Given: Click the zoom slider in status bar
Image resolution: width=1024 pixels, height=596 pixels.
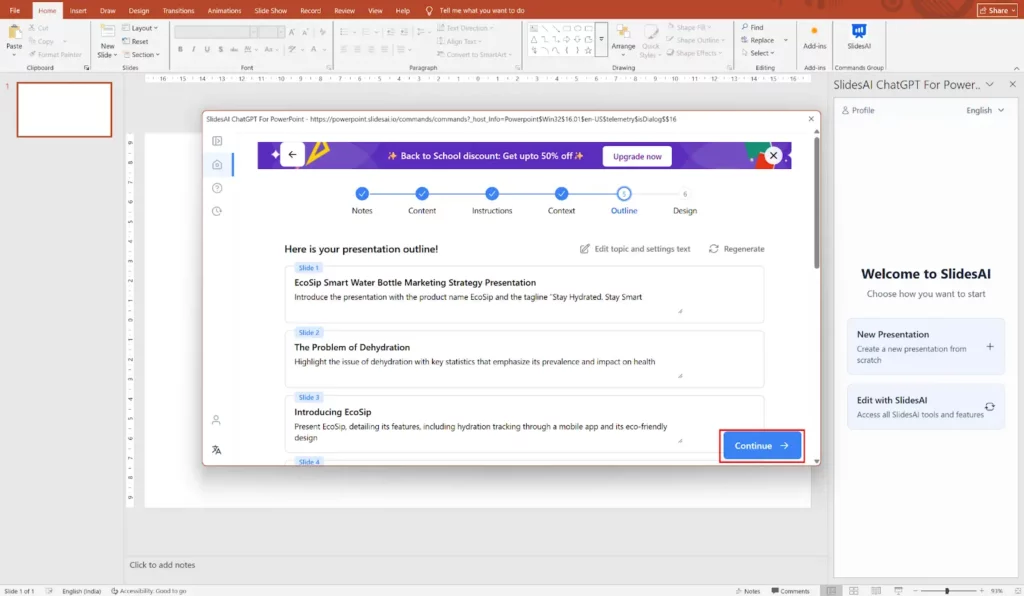Looking at the screenshot, I should pos(946,591).
